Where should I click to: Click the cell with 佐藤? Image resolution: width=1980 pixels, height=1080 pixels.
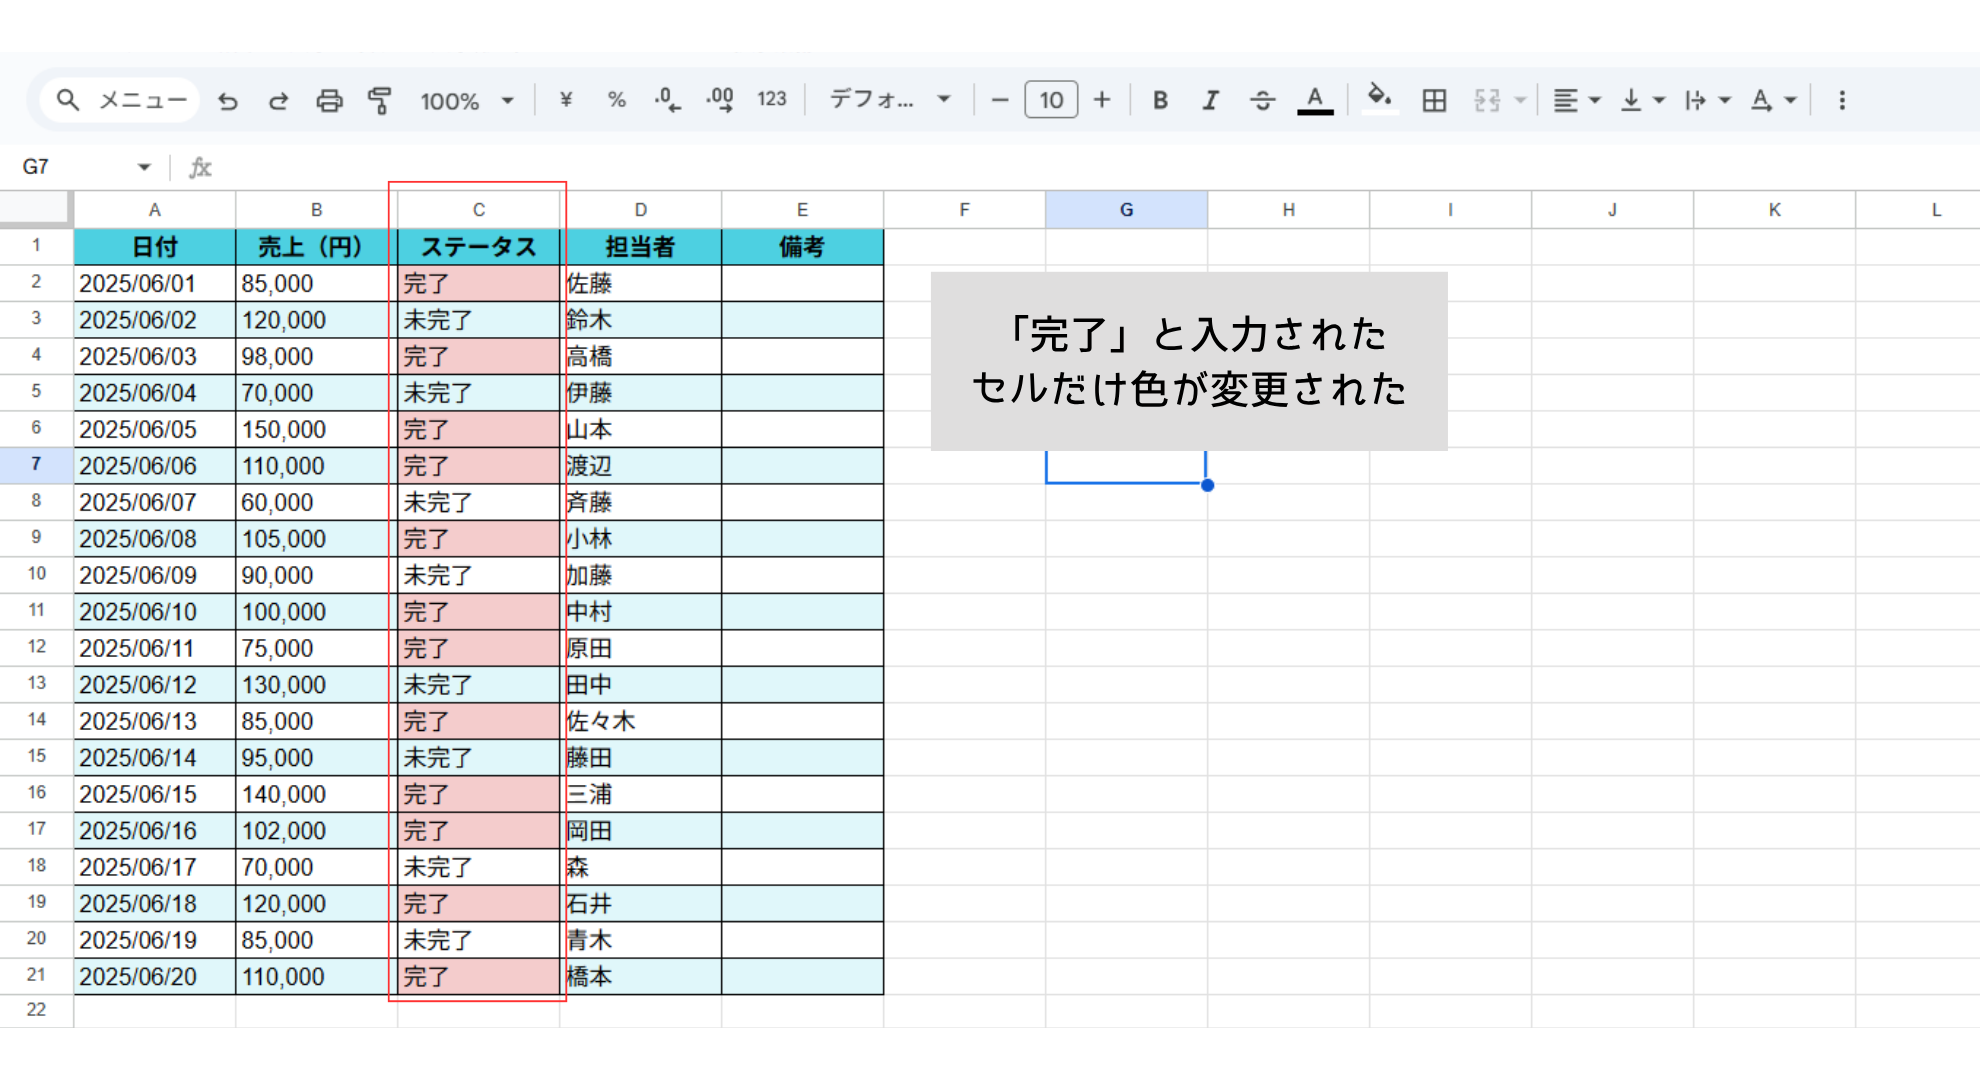pos(641,284)
